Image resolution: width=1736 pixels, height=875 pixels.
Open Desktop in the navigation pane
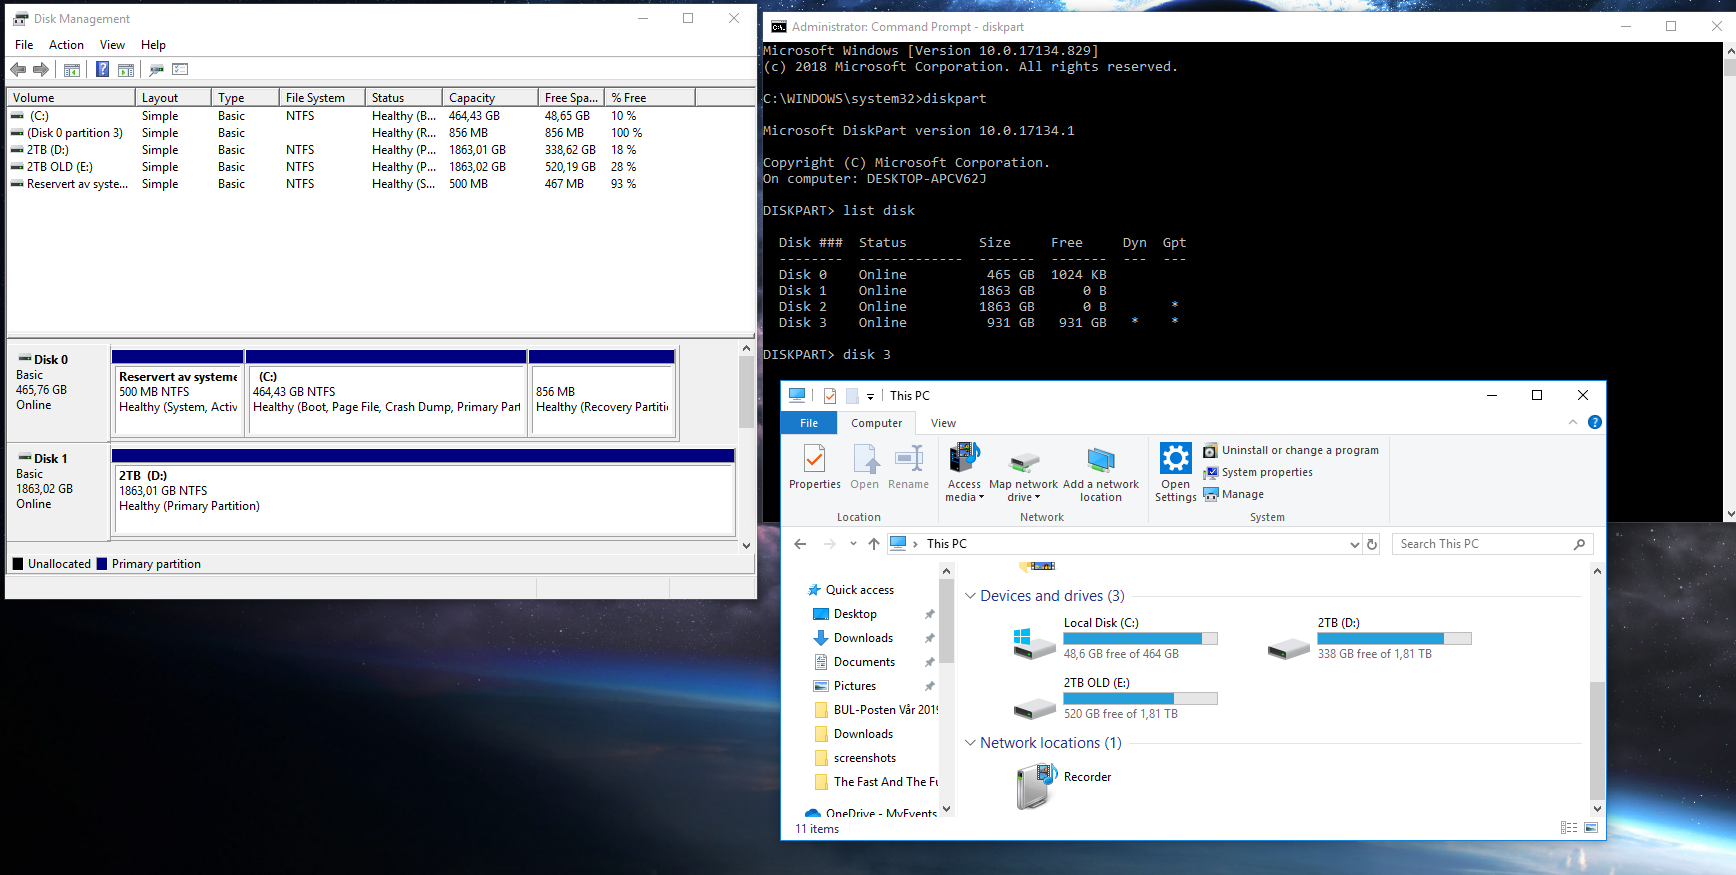point(855,614)
